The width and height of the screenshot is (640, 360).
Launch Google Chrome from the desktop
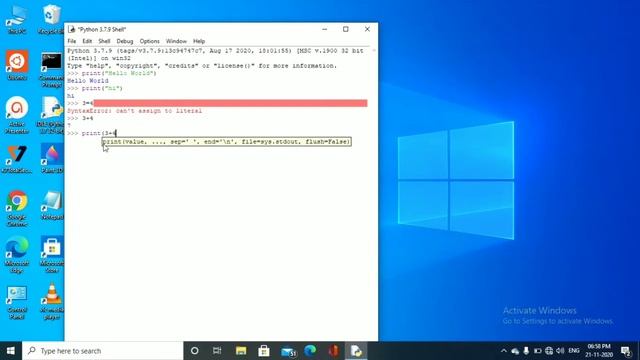[17, 208]
